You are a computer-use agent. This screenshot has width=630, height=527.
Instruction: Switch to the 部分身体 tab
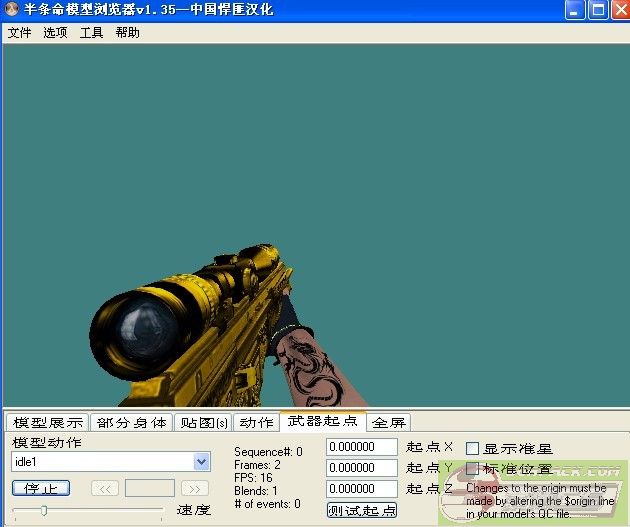[132, 423]
